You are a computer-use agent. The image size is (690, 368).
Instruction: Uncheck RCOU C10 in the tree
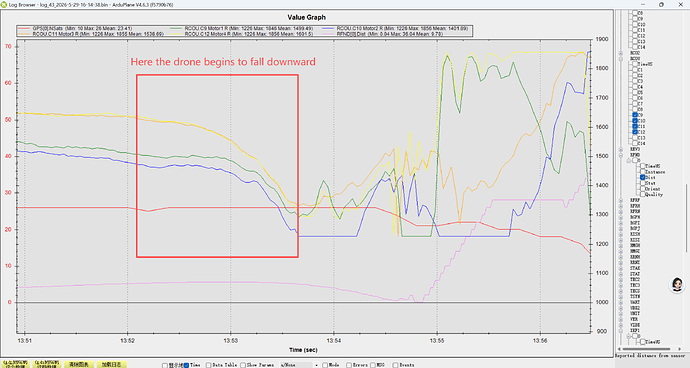pos(635,121)
